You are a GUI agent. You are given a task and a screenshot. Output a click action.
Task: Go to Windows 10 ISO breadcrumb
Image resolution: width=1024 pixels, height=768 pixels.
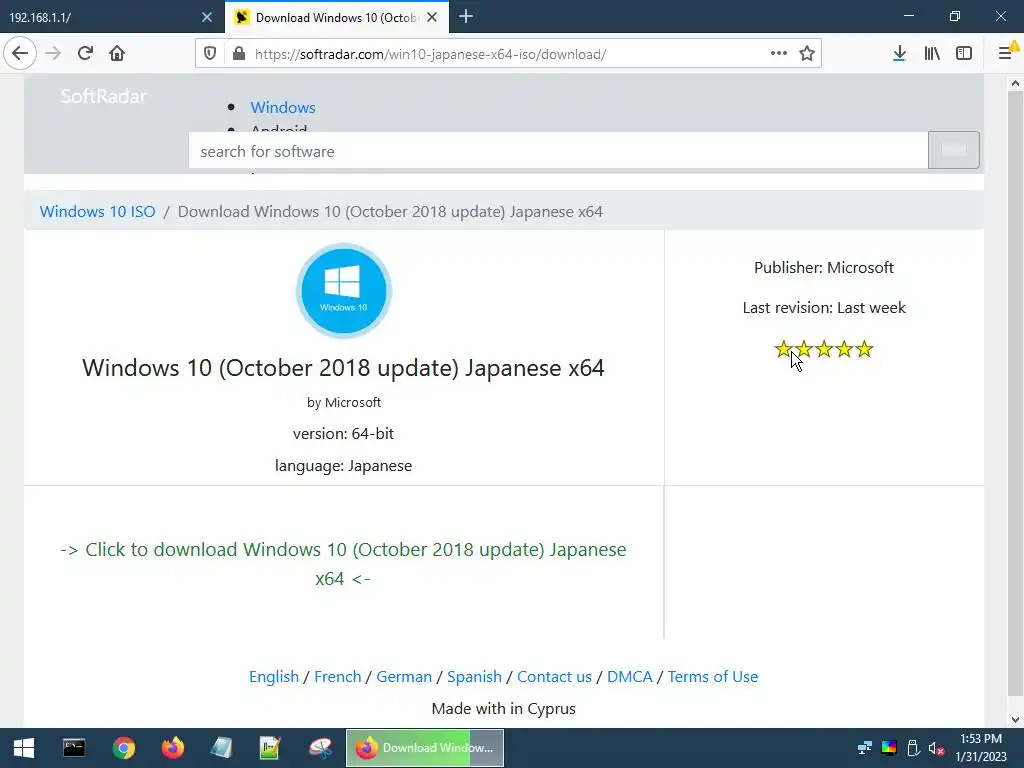tap(97, 212)
